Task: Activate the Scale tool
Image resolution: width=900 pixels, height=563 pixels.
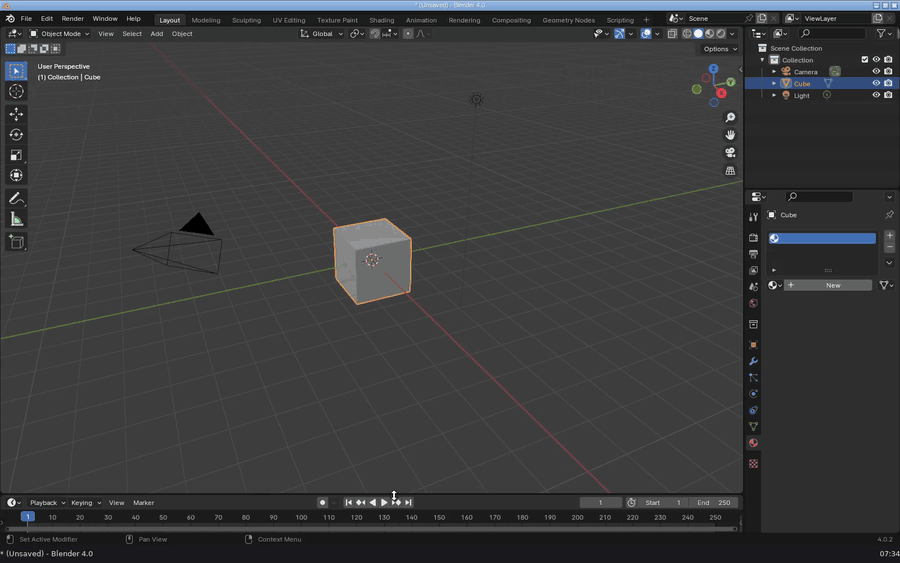Action: (16, 156)
